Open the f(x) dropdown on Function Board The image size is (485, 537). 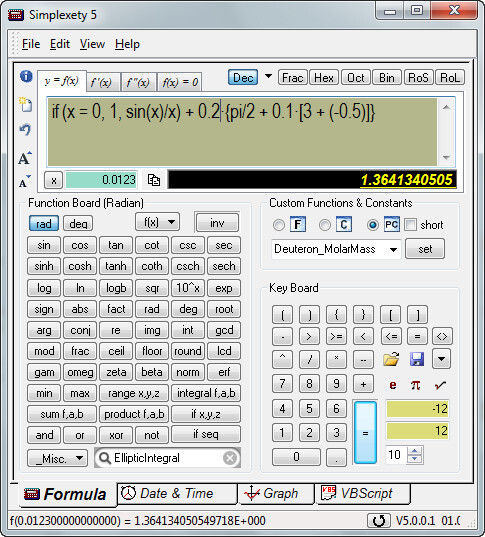(157, 223)
